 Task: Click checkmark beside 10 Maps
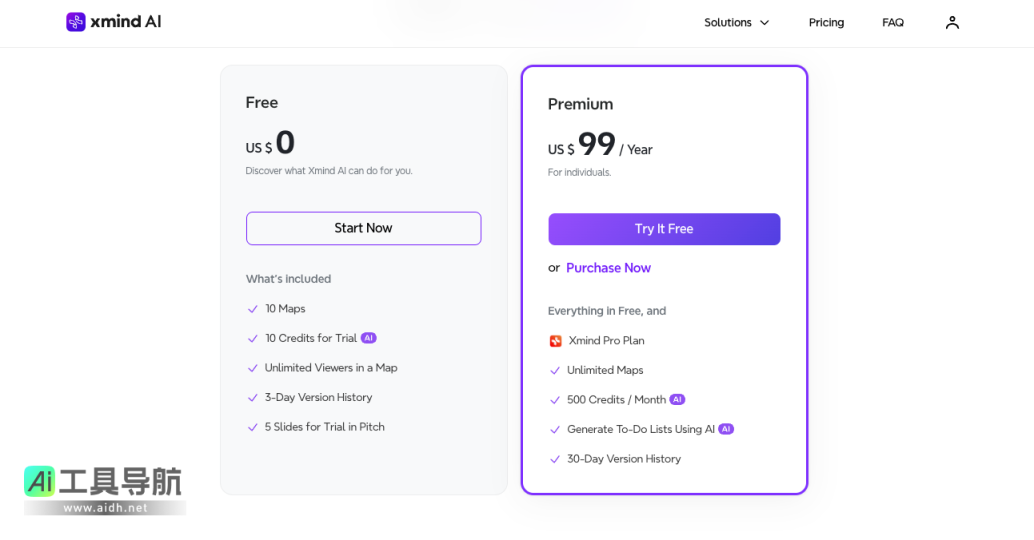coord(252,309)
